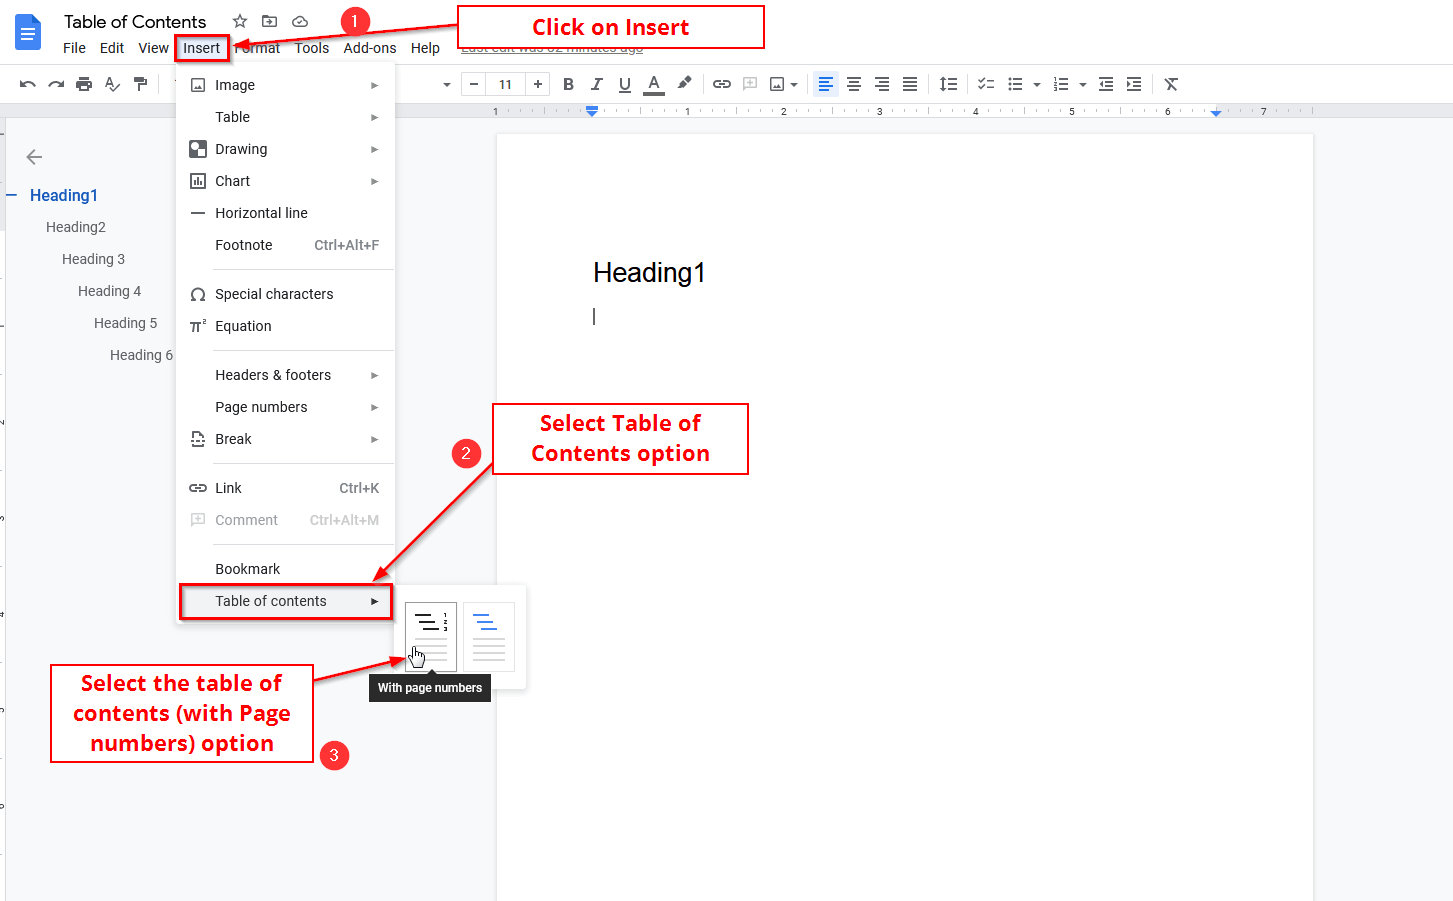
Task: Open line spacing options
Action: (948, 84)
